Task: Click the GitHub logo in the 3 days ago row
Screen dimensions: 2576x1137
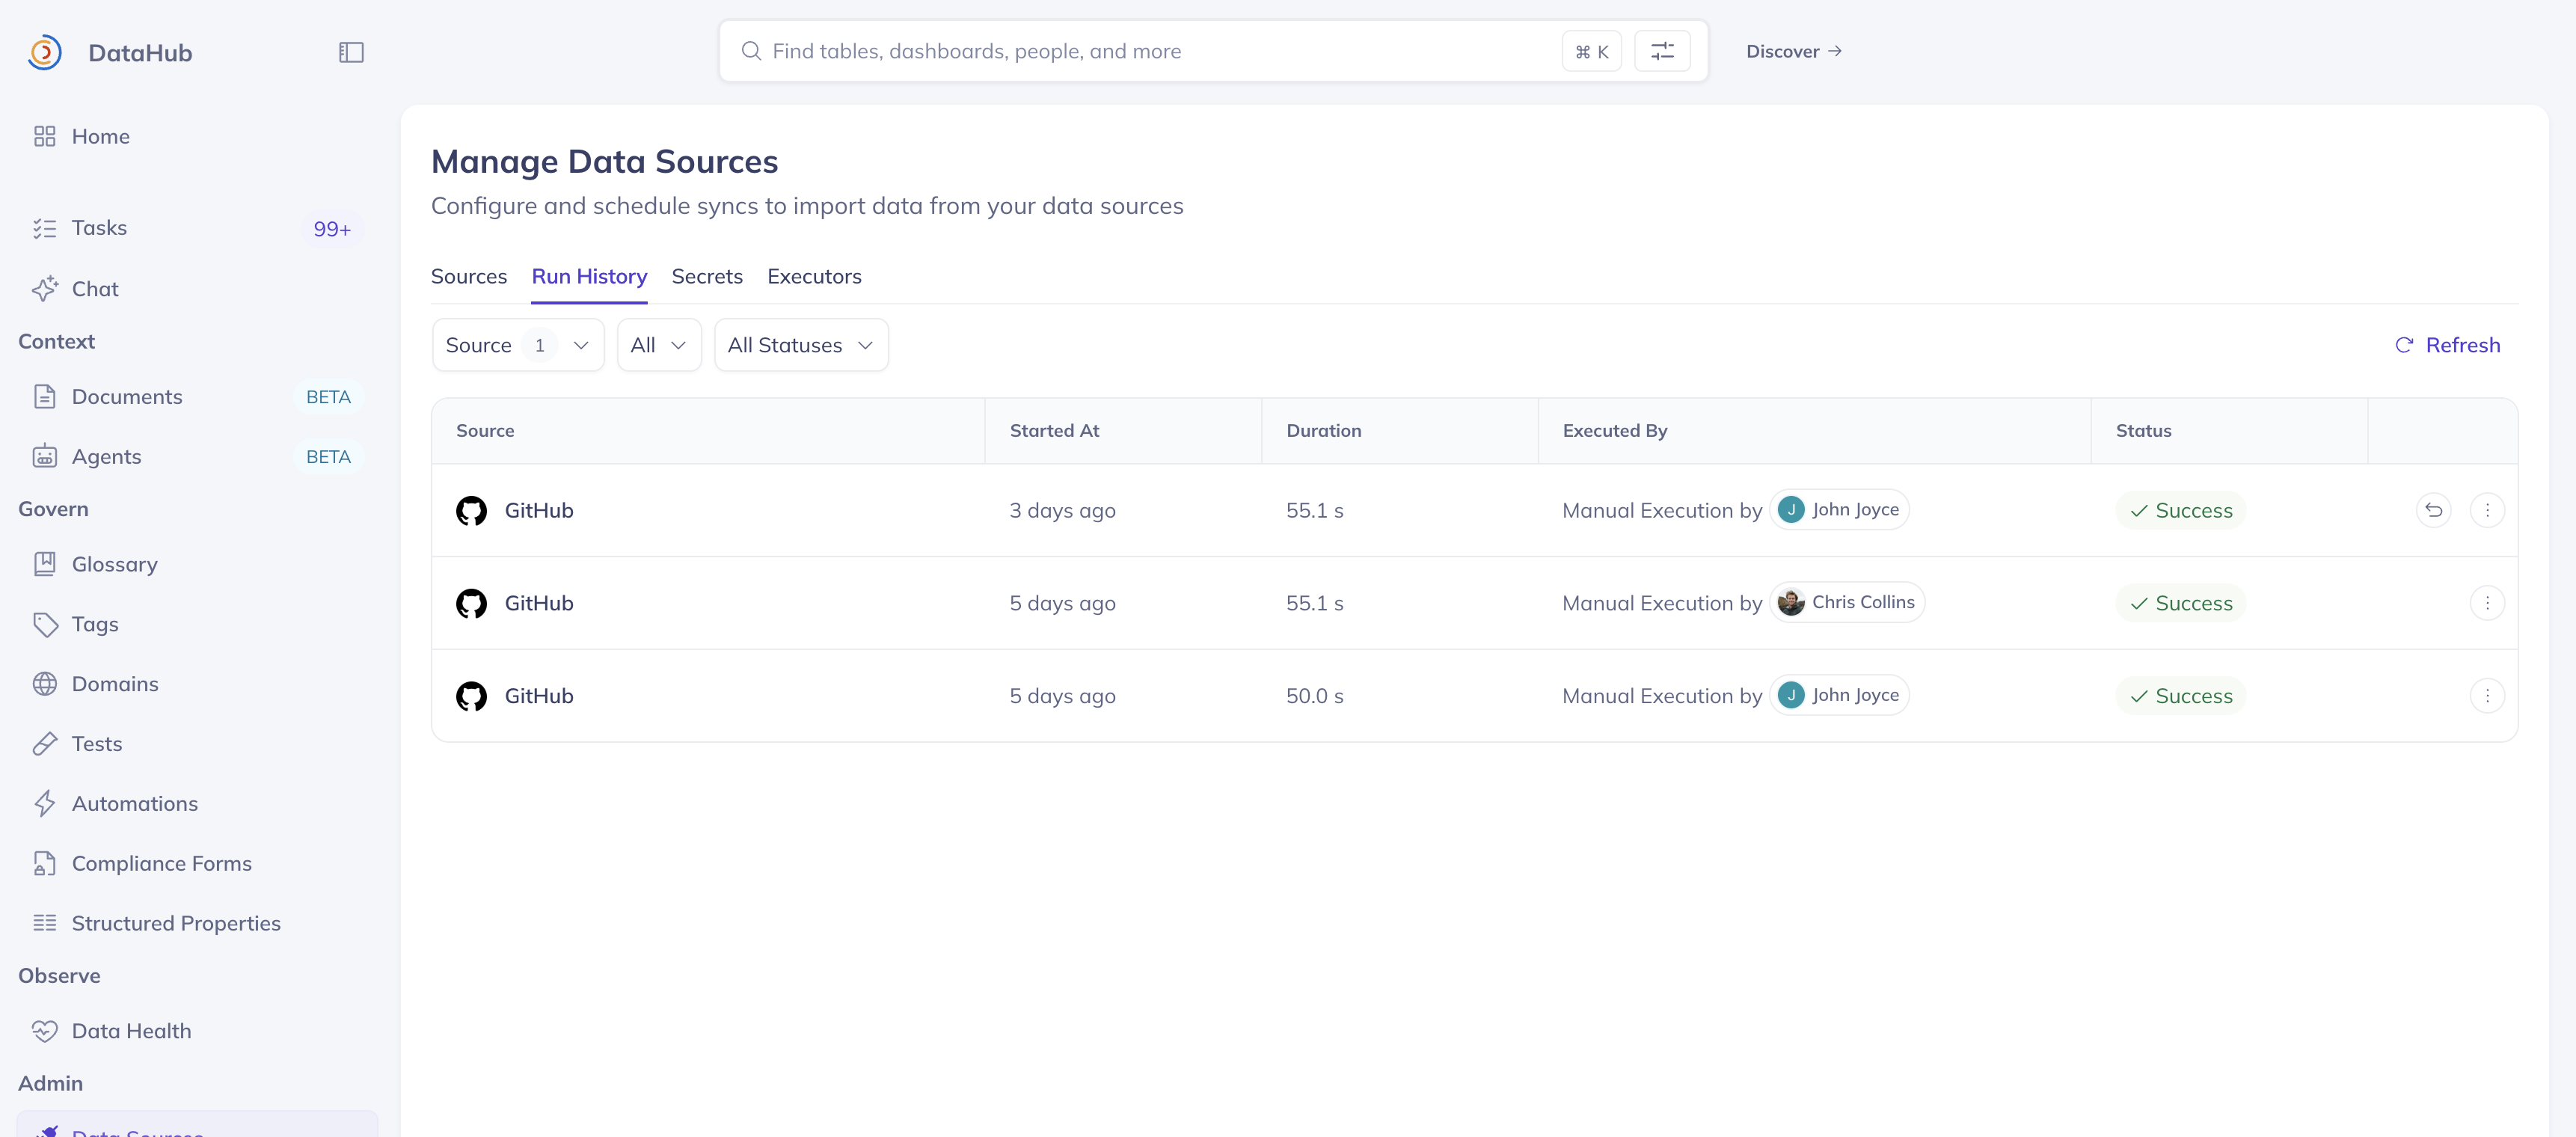Action: pyautogui.click(x=471, y=511)
